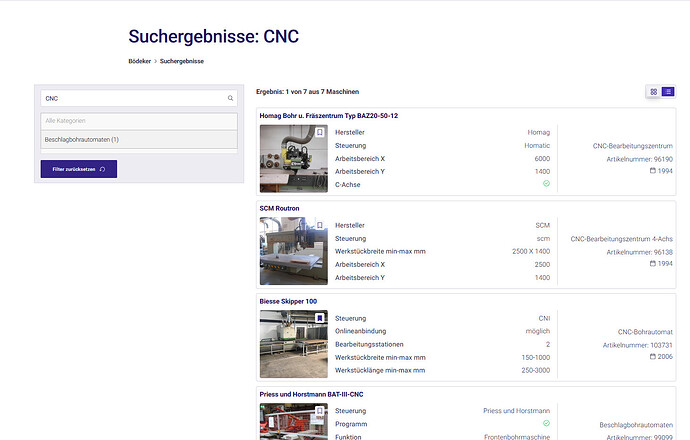Click the '250-3000' Werkstücklänge value

pos(536,370)
